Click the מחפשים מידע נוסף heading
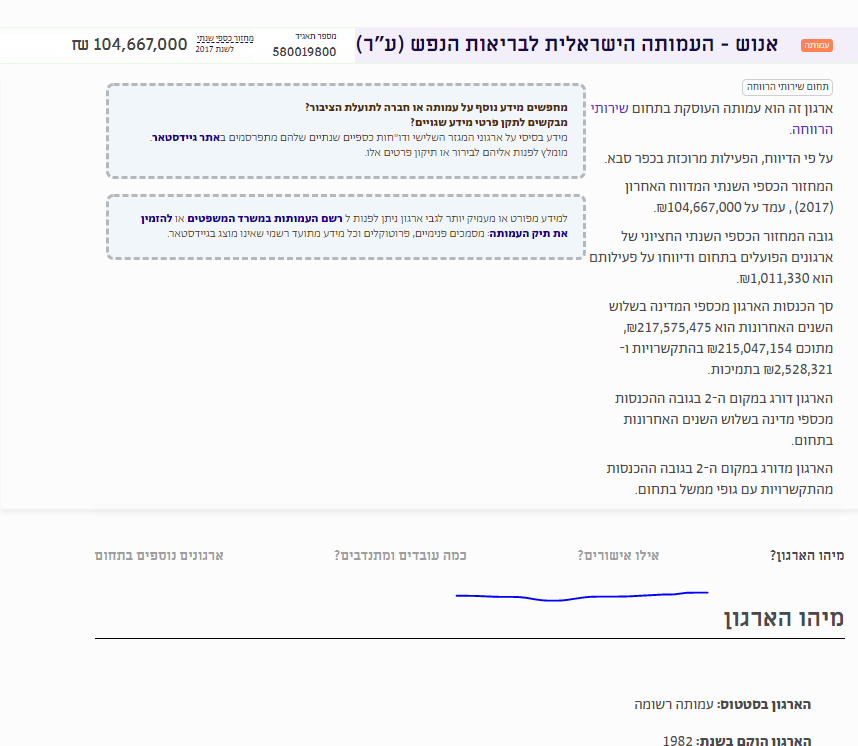Screen dimensions: 858x746 pos(436,107)
